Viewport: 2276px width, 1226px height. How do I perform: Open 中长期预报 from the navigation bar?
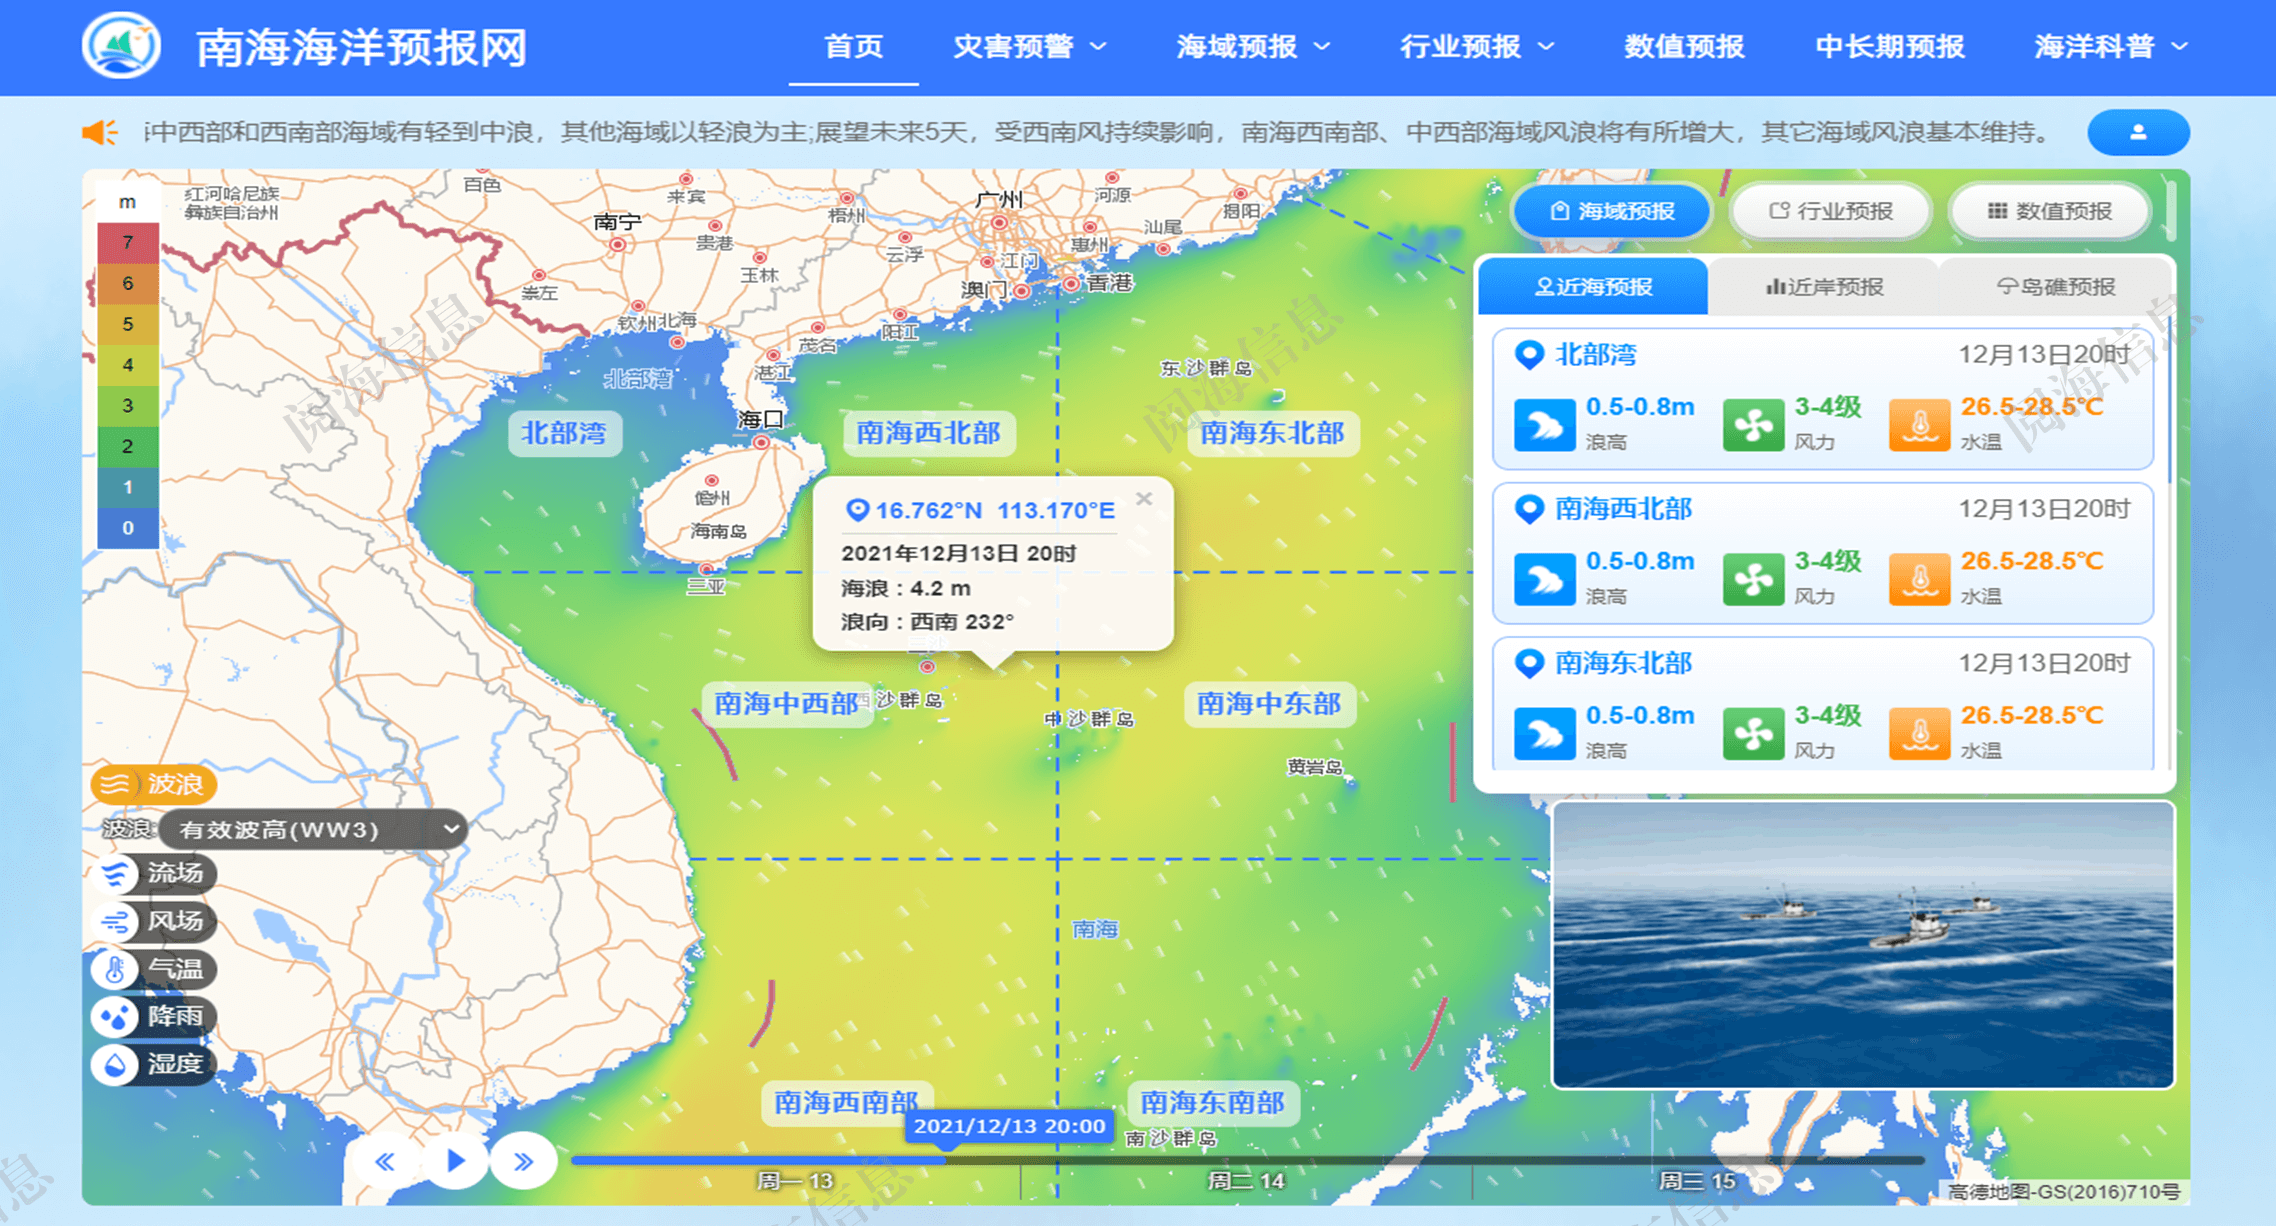click(x=1890, y=46)
